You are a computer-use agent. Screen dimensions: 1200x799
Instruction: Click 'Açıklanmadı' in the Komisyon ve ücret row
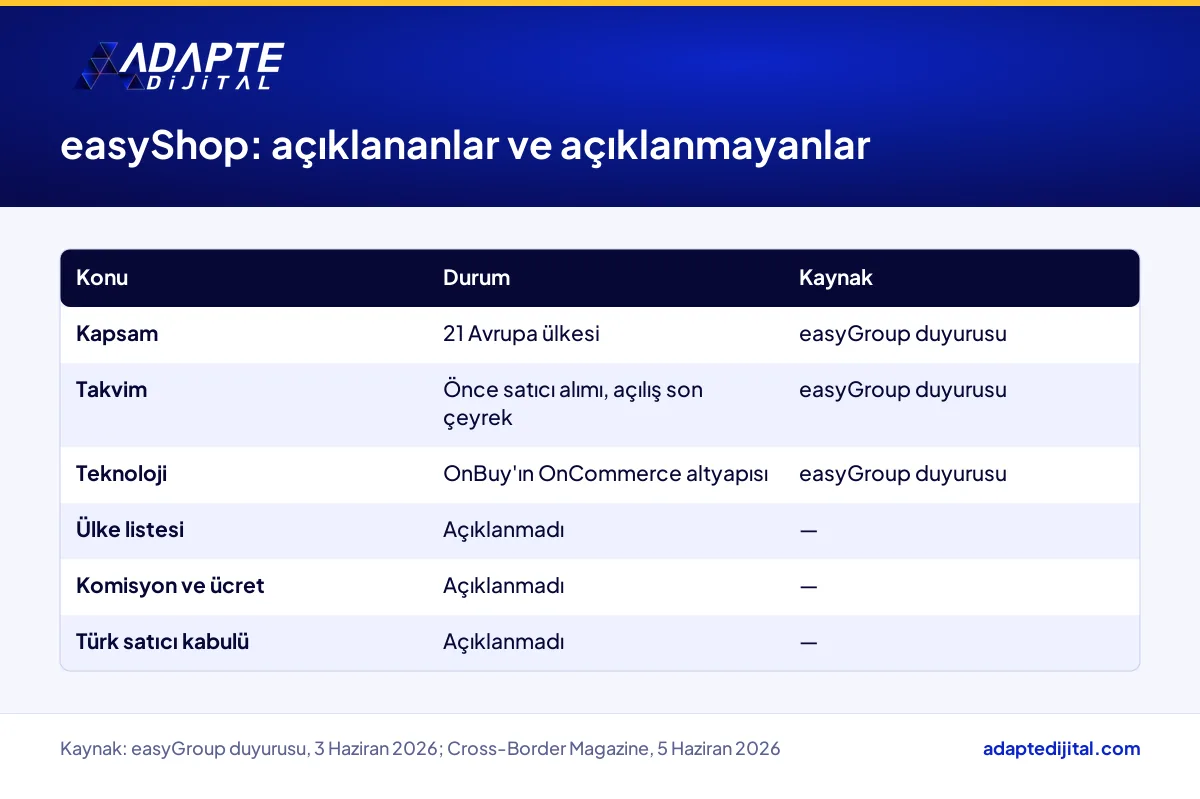coord(503,586)
